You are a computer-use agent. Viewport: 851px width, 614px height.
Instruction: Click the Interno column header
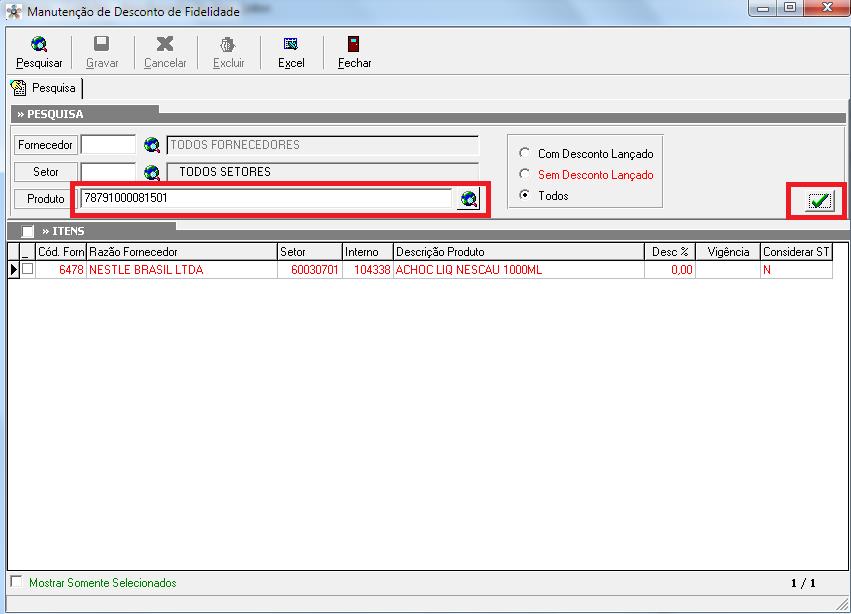pyautogui.click(x=368, y=252)
